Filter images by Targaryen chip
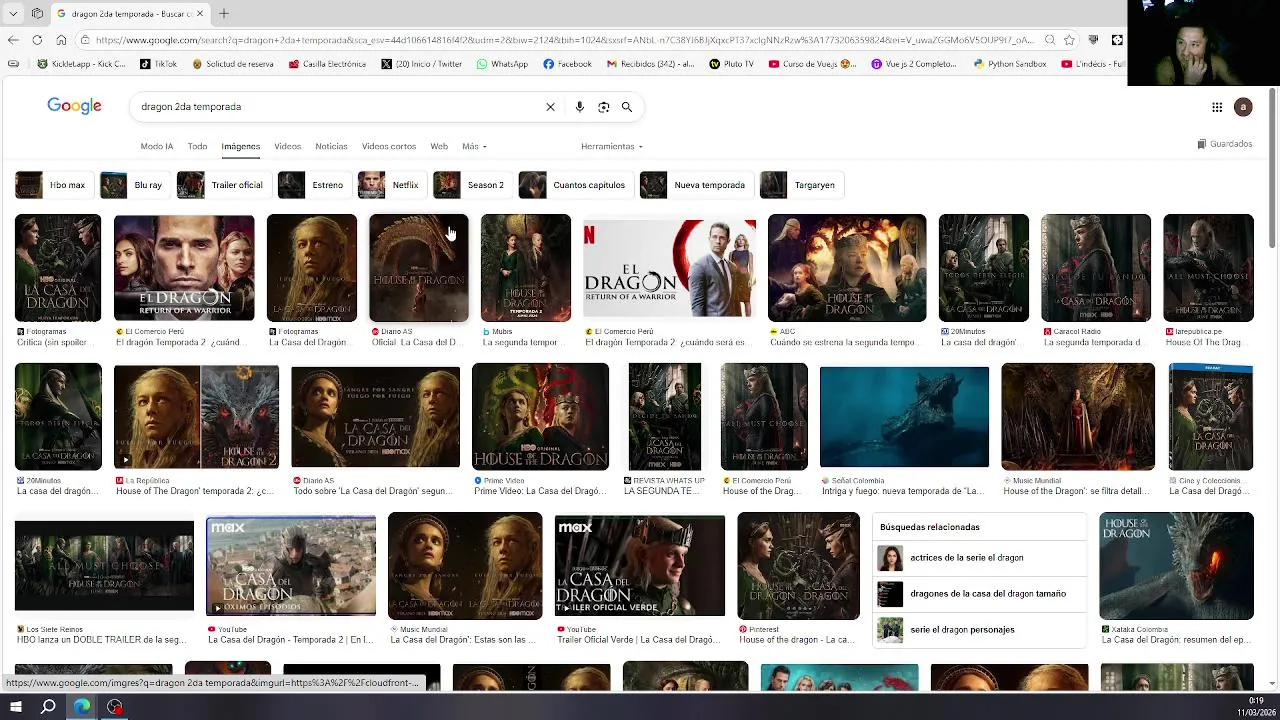 [x=800, y=185]
